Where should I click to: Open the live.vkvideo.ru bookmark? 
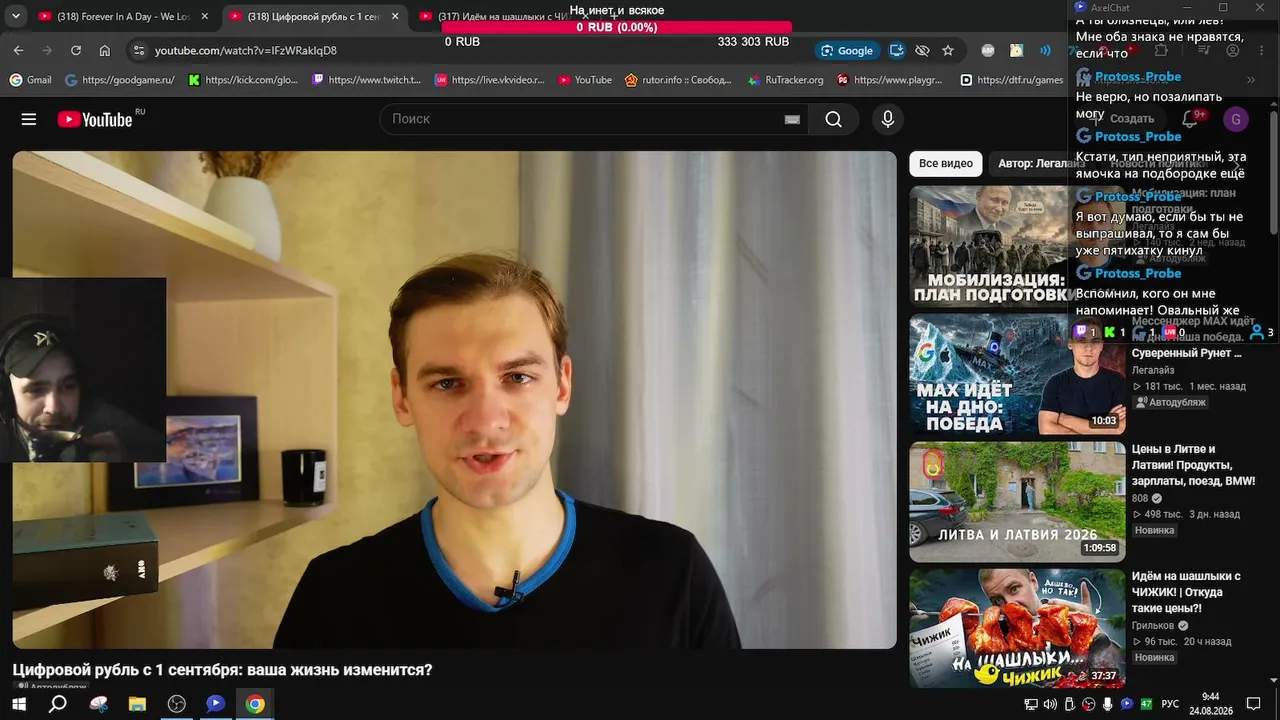tap(490, 80)
